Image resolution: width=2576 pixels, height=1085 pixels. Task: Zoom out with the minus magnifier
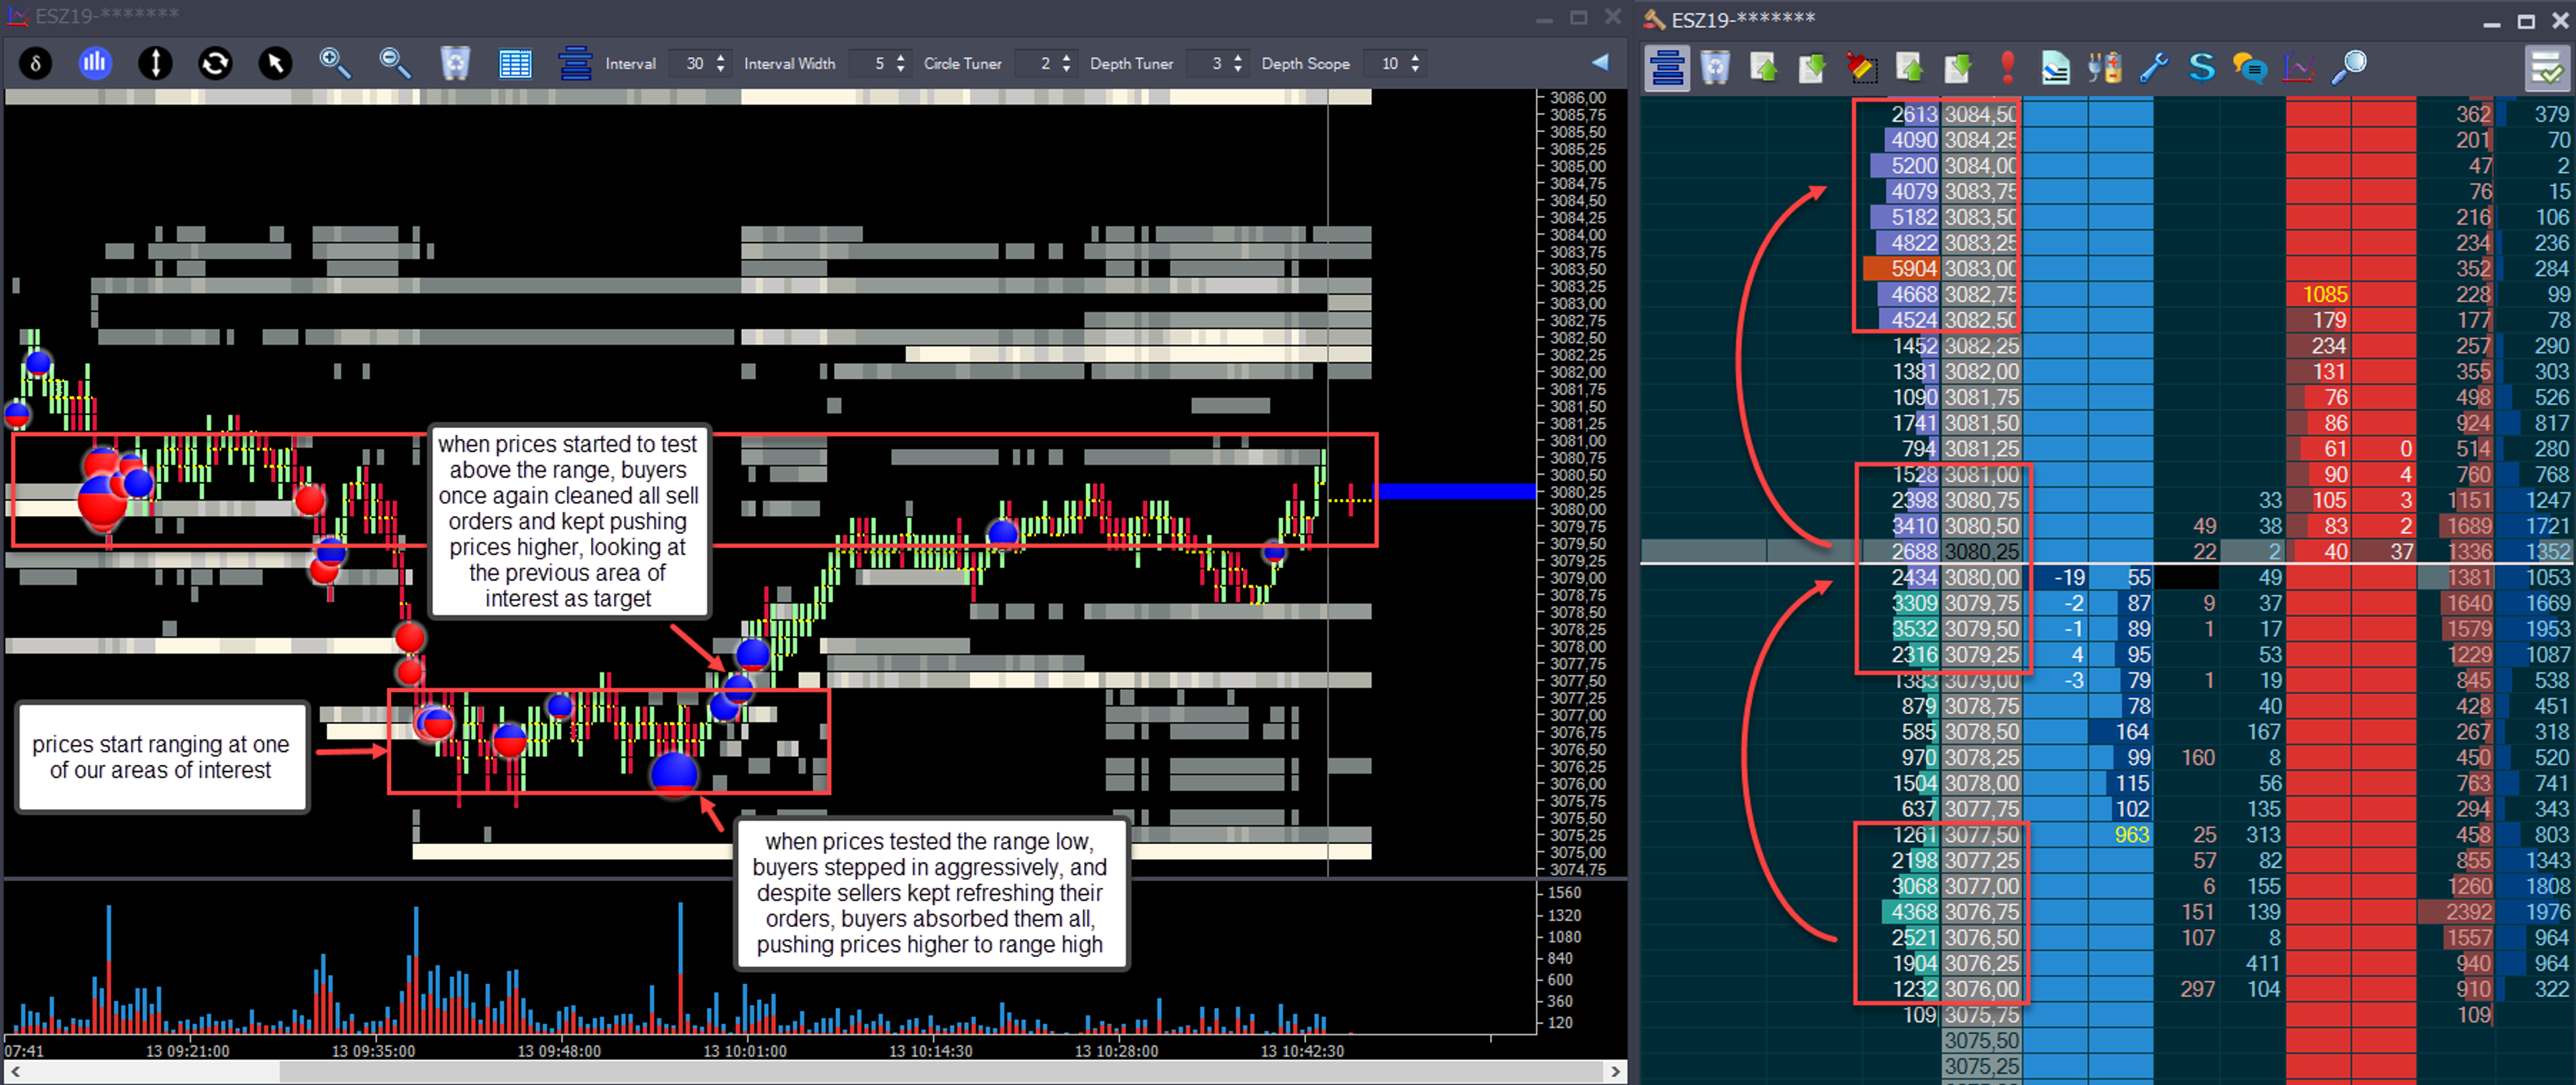pyautogui.click(x=395, y=64)
